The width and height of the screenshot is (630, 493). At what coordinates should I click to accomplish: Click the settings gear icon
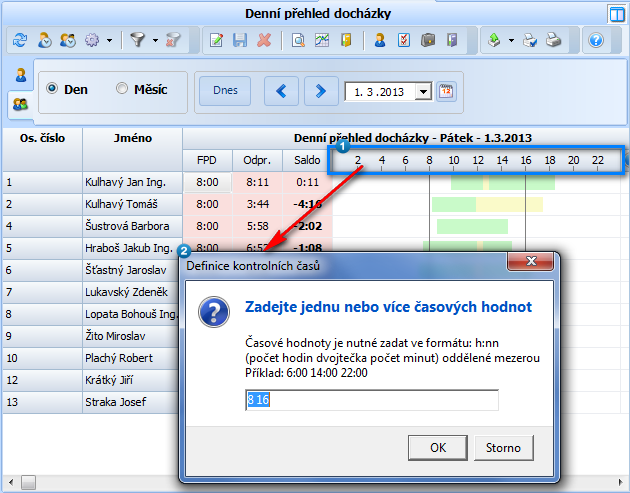(92, 40)
